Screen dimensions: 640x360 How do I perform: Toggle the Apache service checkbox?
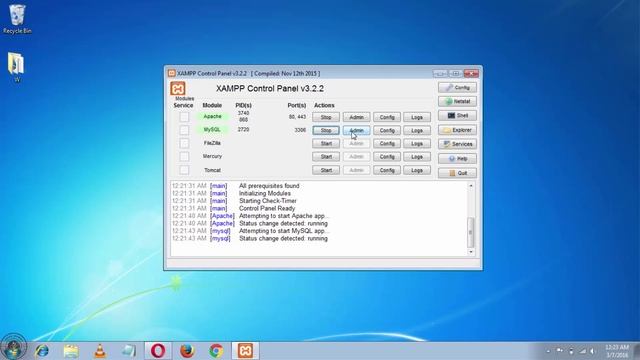[x=184, y=117]
